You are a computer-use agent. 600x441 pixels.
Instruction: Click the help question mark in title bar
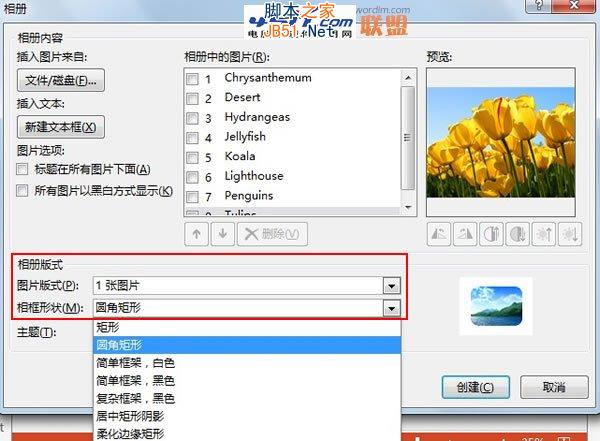pos(540,5)
